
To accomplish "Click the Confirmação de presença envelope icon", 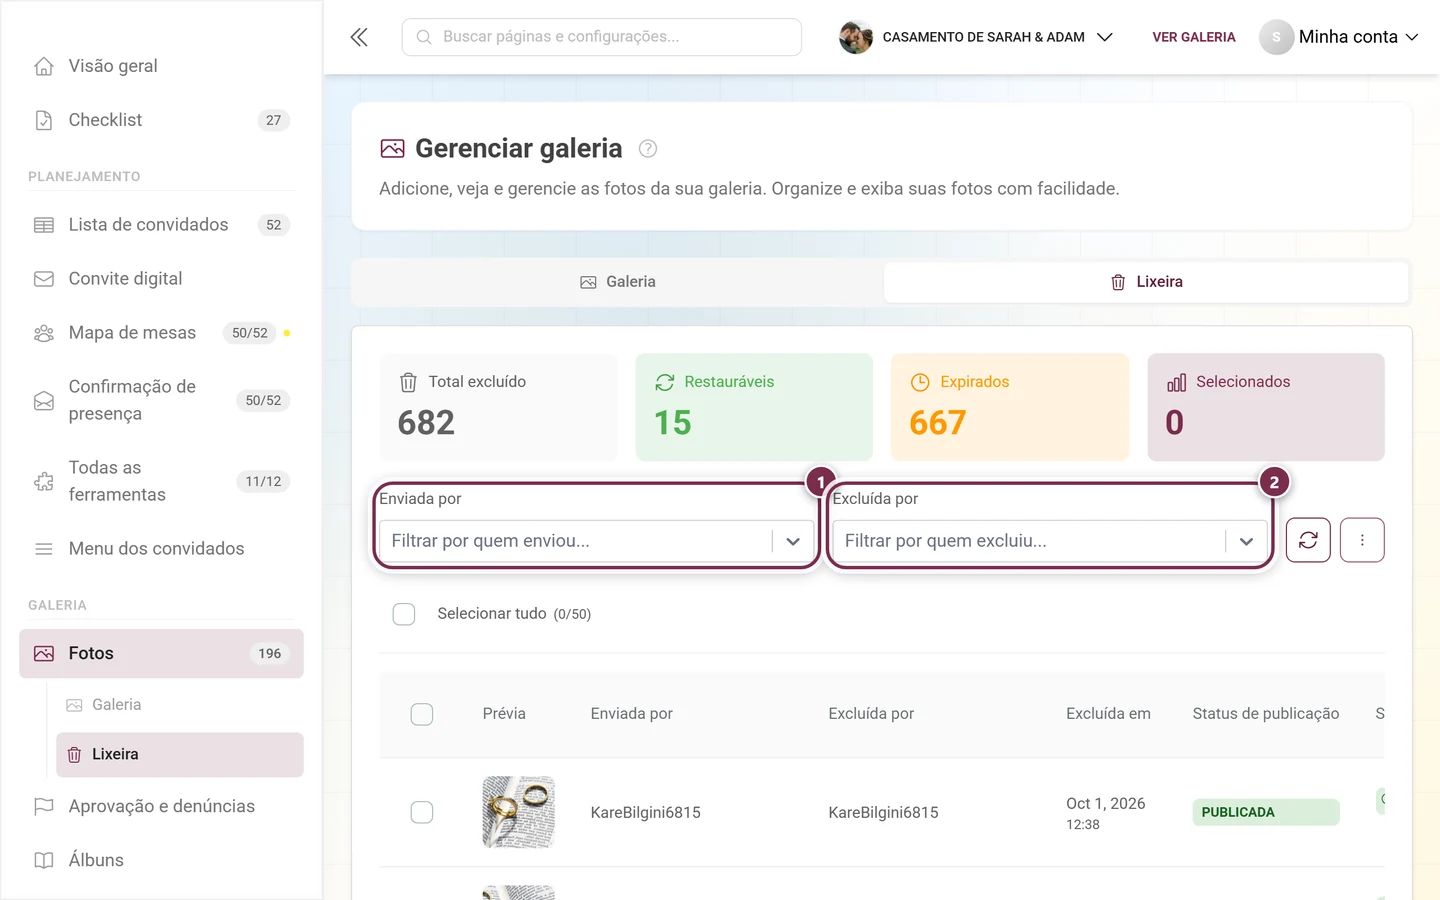I will tap(44, 401).
